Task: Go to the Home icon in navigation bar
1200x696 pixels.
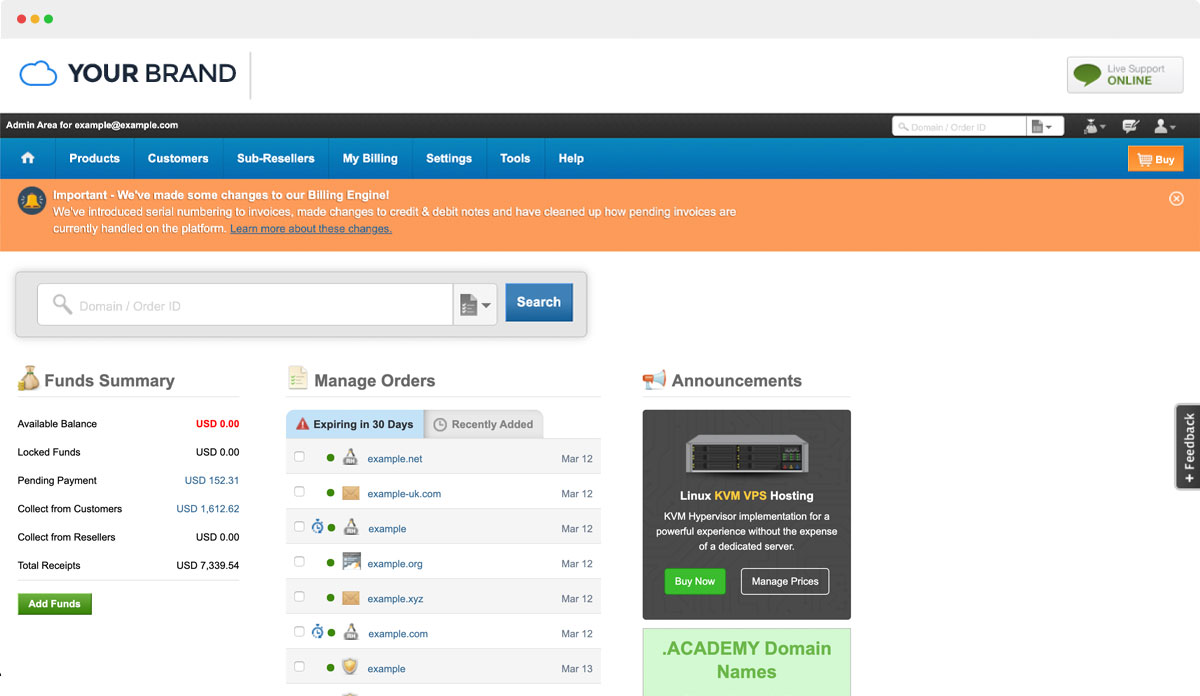Action: pyautogui.click(x=28, y=158)
